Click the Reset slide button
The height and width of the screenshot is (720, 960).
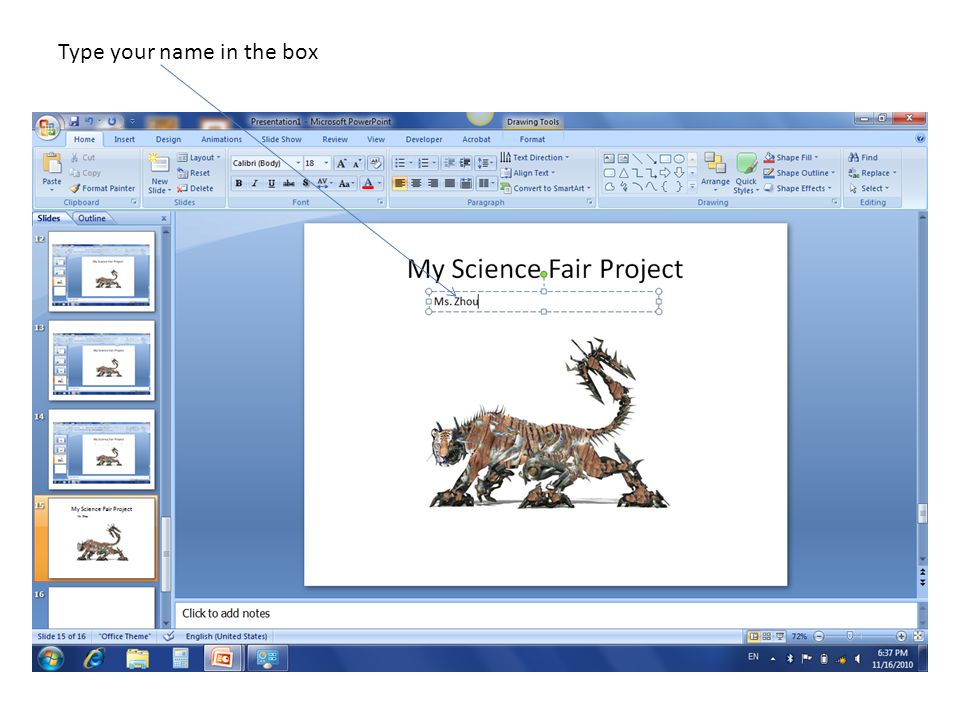(193, 173)
